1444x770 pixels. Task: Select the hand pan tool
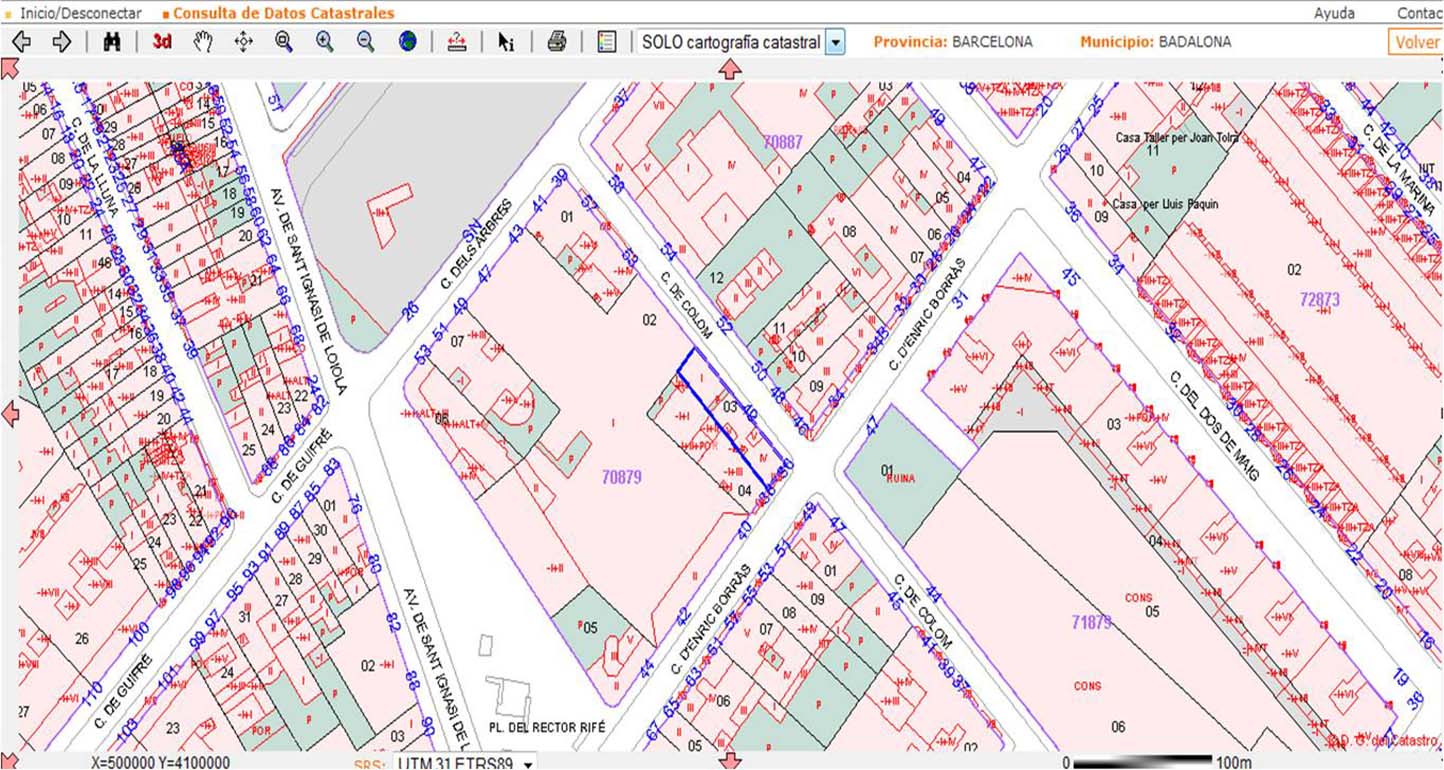[203, 42]
